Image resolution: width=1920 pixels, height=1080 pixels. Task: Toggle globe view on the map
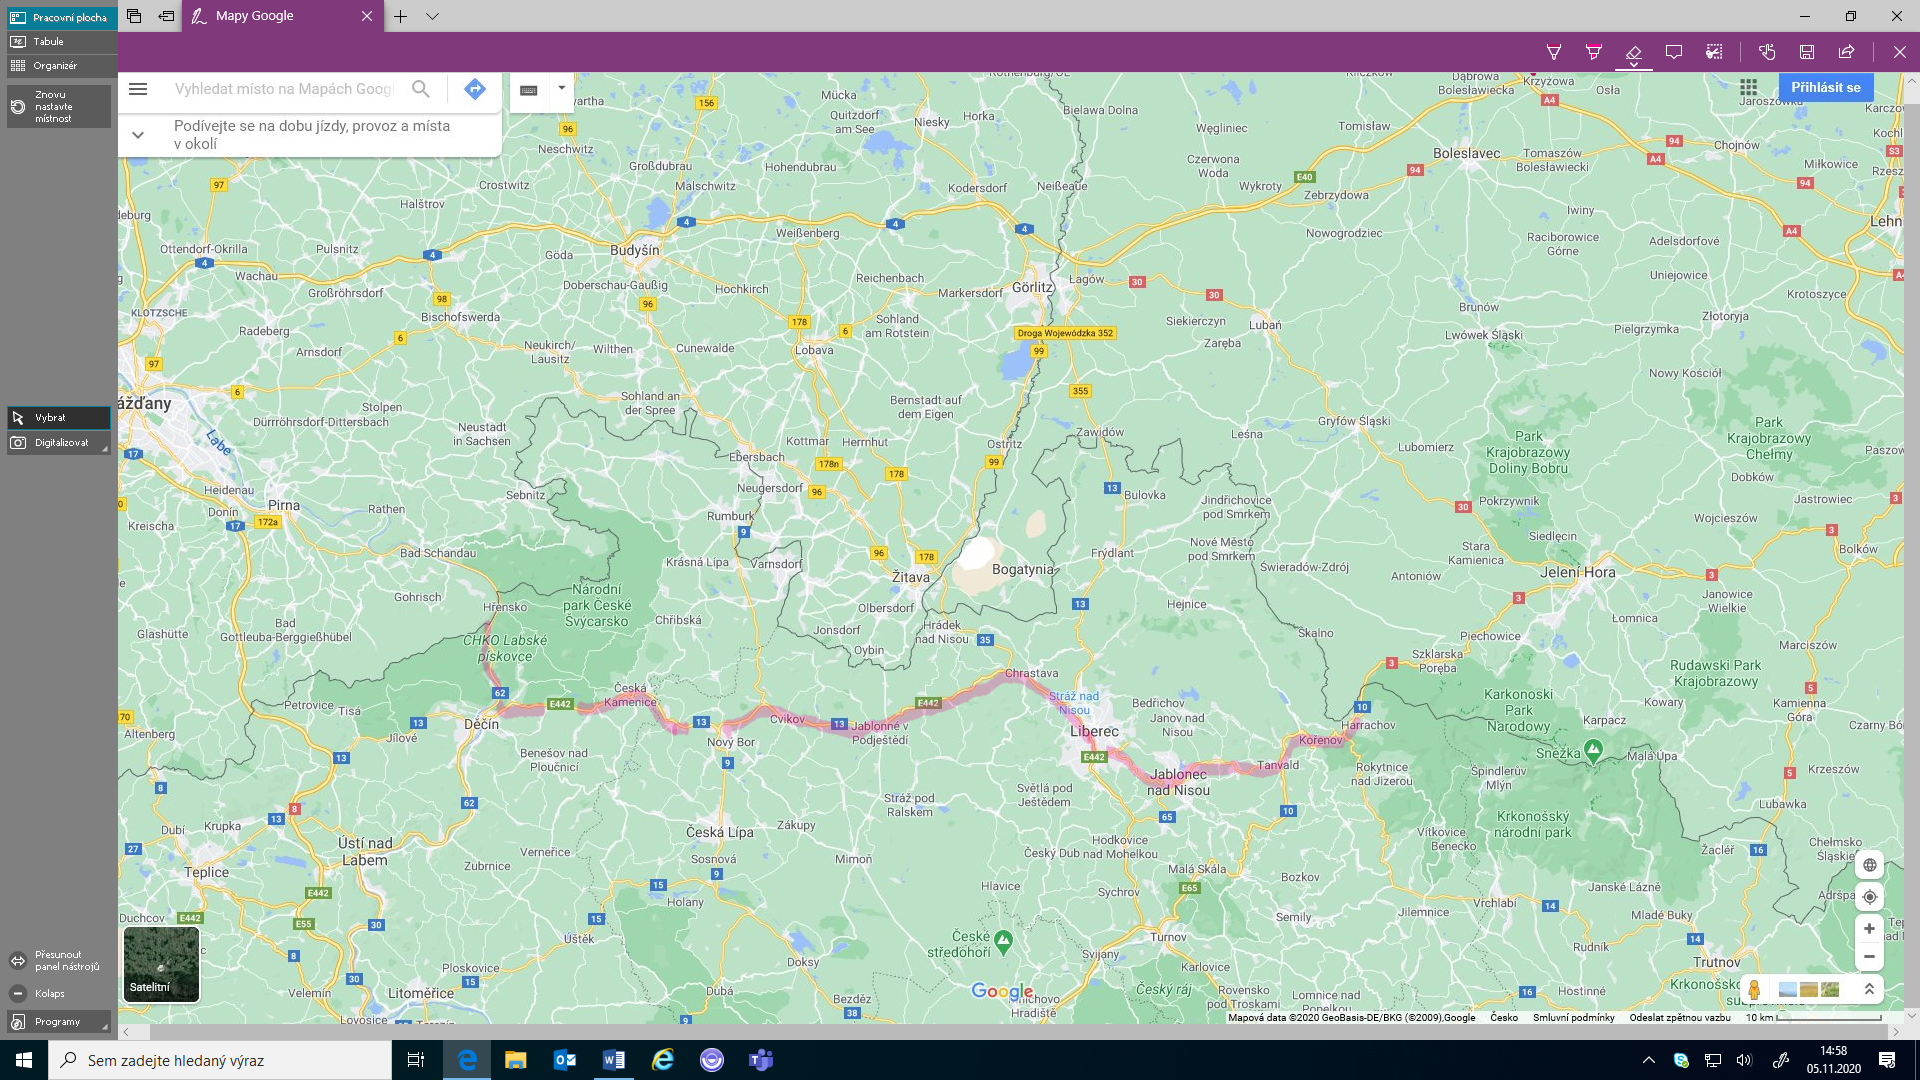tap(1869, 865)
